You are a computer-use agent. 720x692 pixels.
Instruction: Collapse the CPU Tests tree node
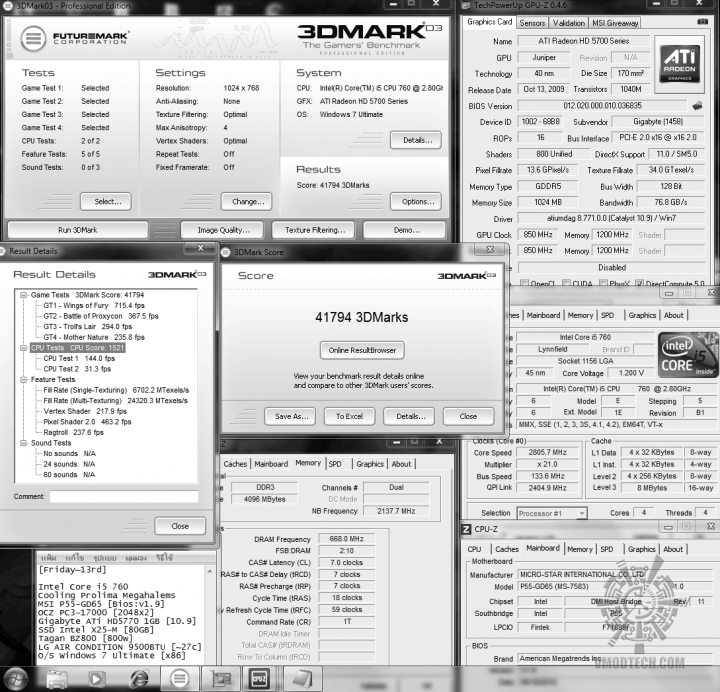point(23,348)
